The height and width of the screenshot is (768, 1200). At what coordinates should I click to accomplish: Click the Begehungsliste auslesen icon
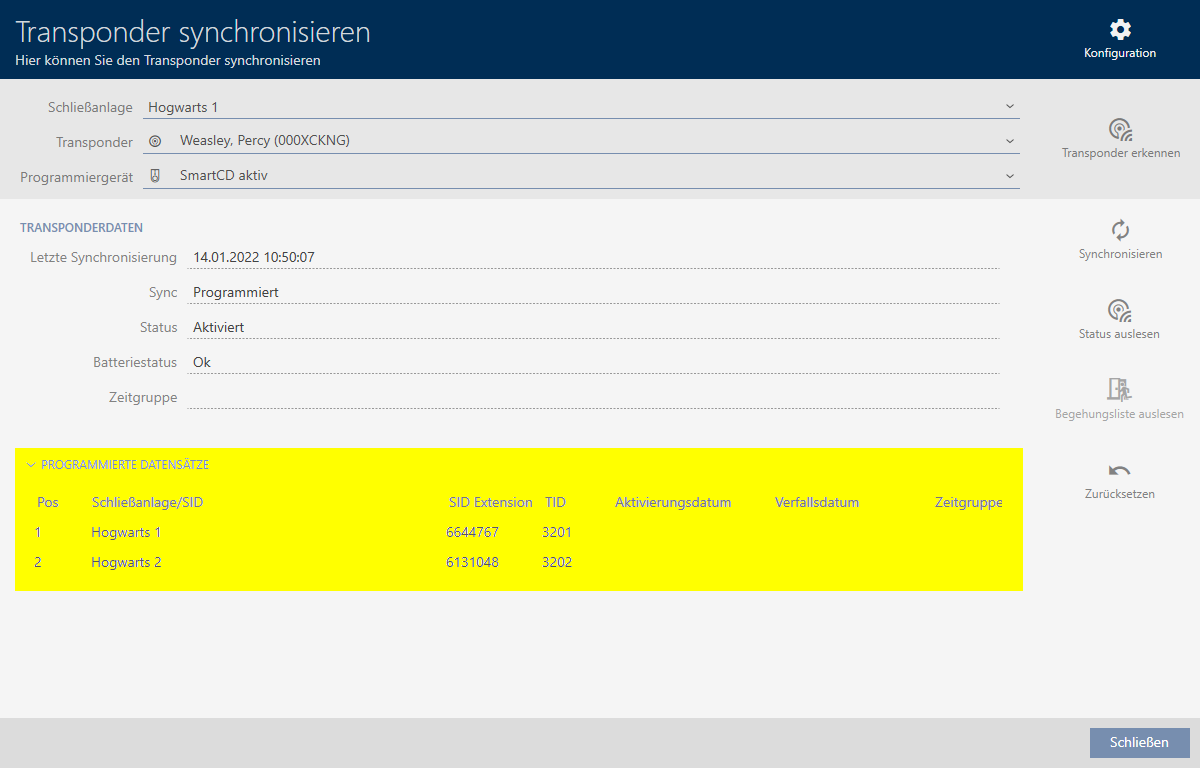(x=1119, y=389)
